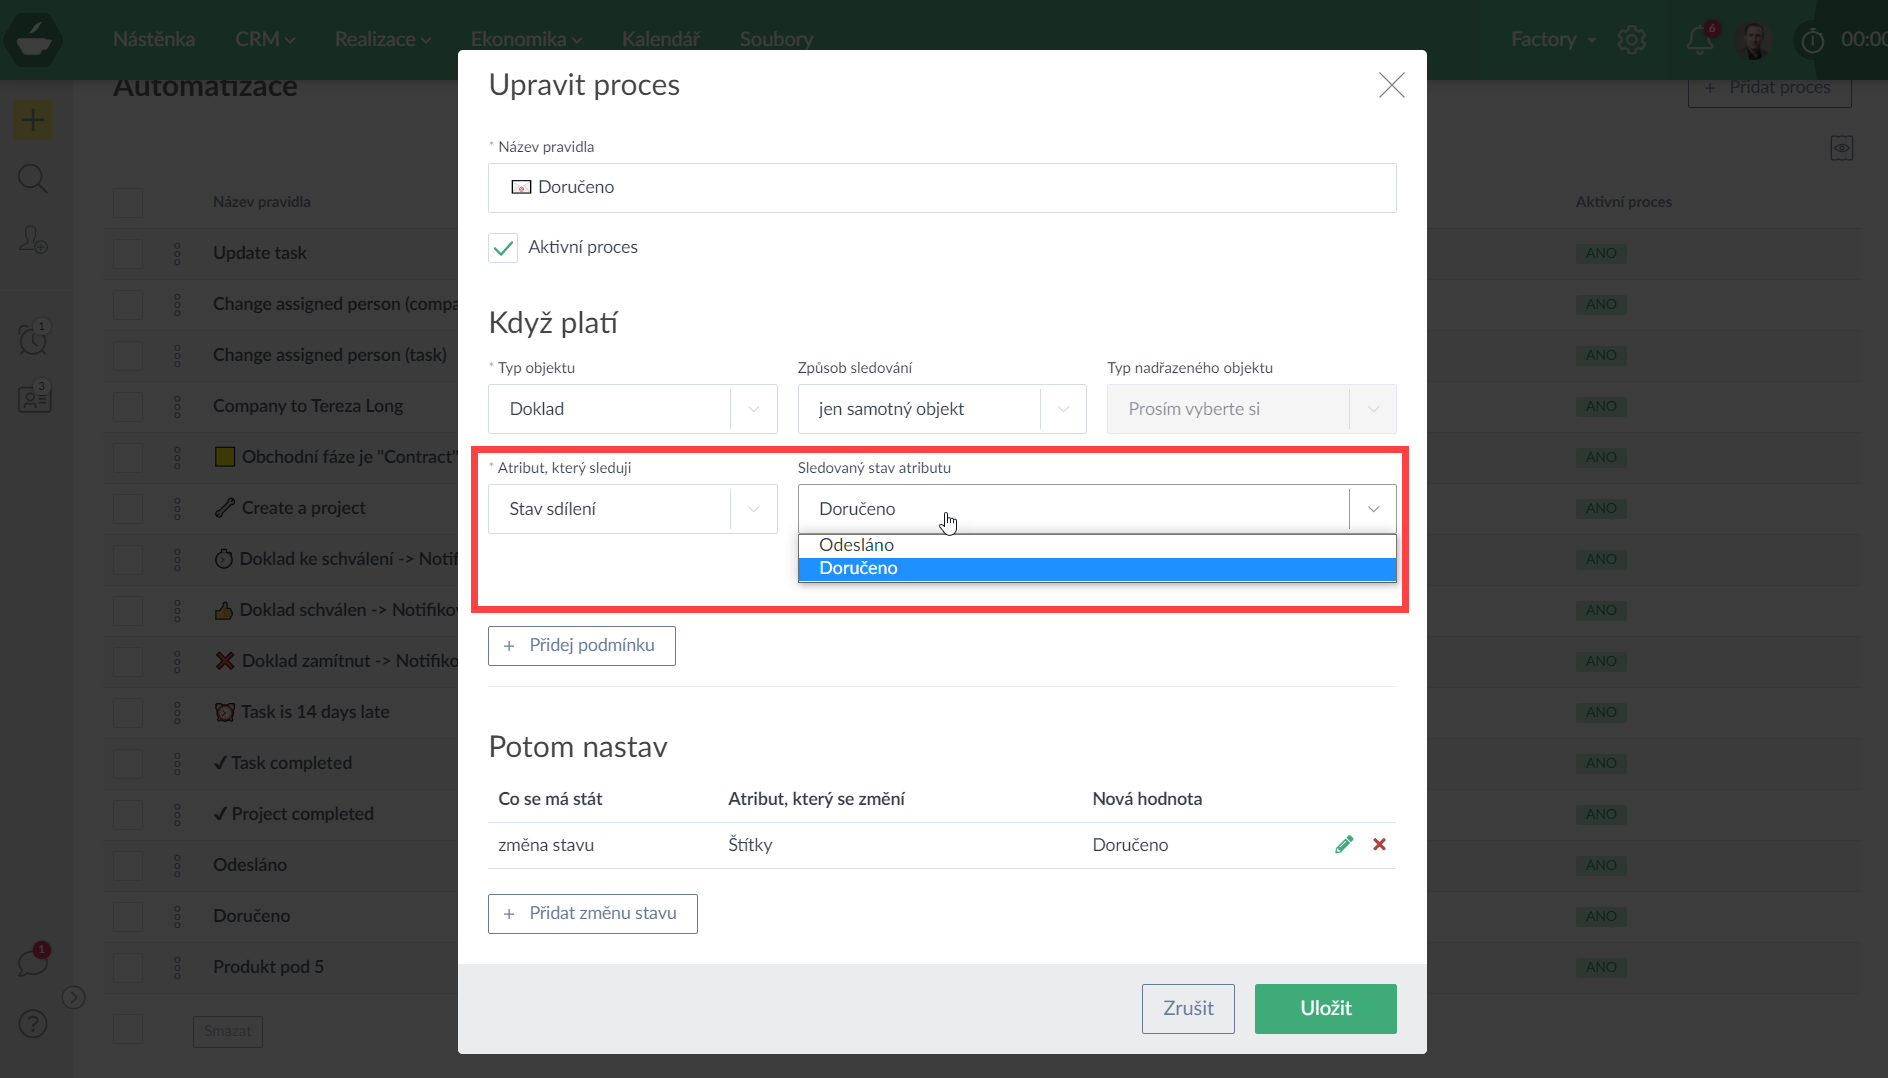Click the green pencil edit icon
The height and width of the screenshot is (1078, 1888).
(1344, 845)
